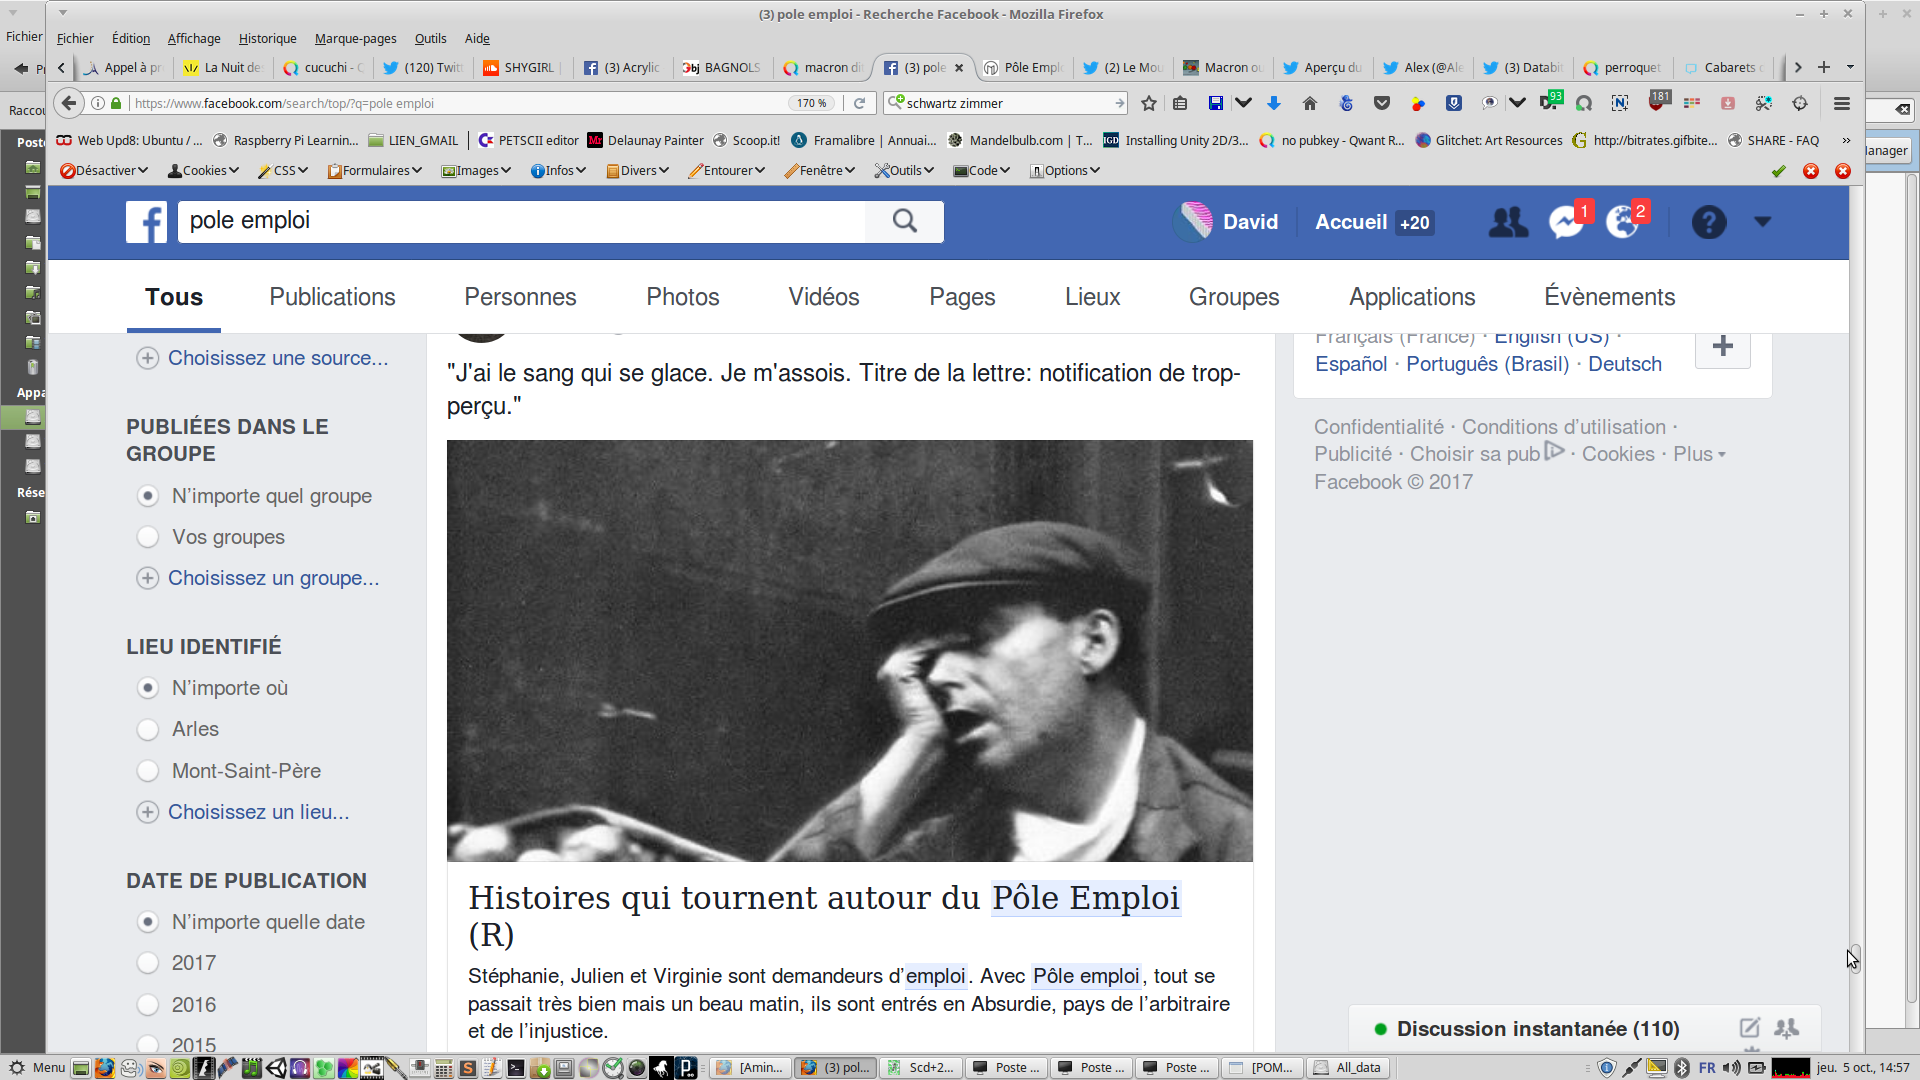Screen dimensions: 1920x1080
Task: Reload the page in the address bar
Action: tap(859, 103)
